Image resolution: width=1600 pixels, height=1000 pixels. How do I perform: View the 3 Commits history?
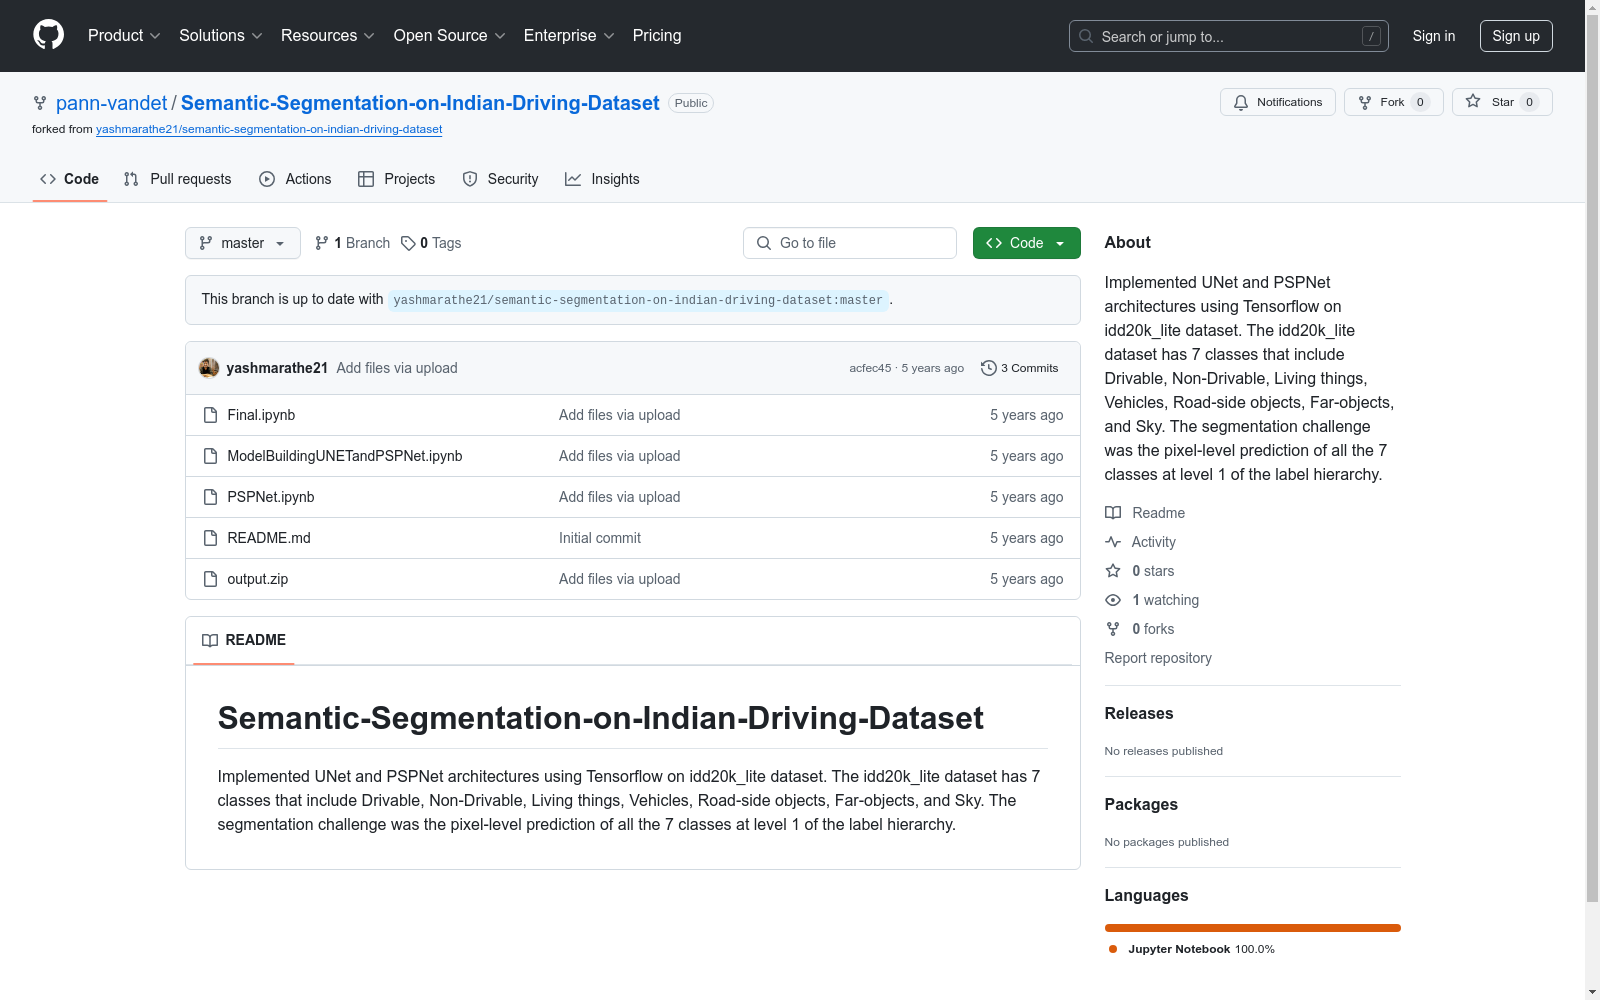1020,368
